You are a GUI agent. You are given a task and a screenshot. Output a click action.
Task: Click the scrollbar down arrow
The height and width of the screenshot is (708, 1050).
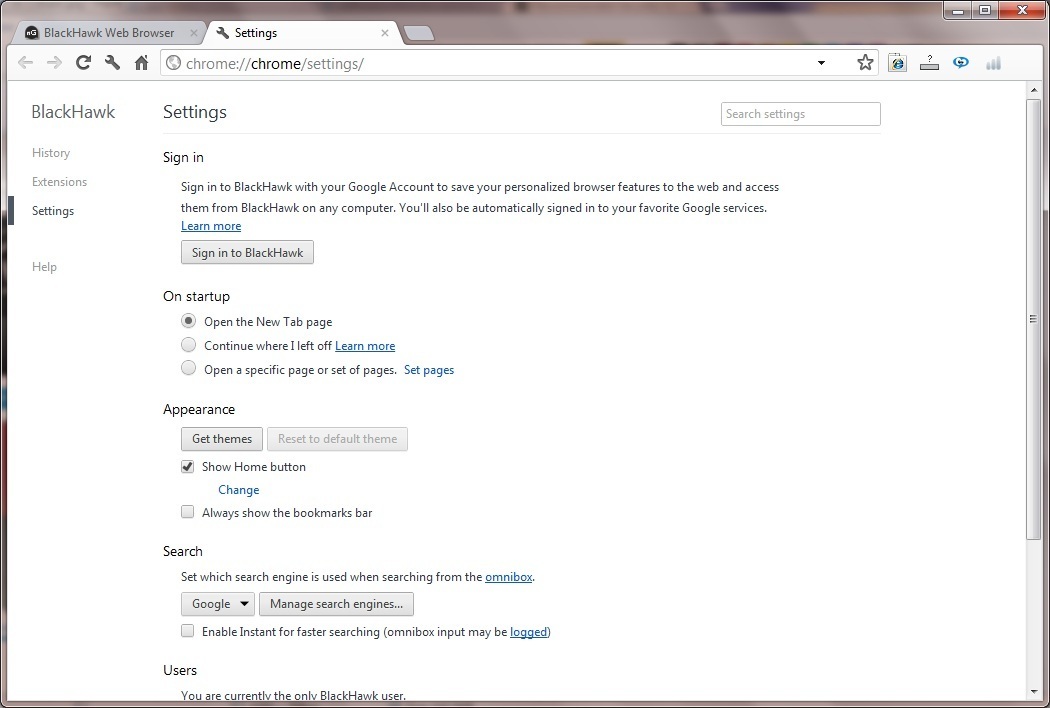pyautogui.click(x=1033, y=692)
